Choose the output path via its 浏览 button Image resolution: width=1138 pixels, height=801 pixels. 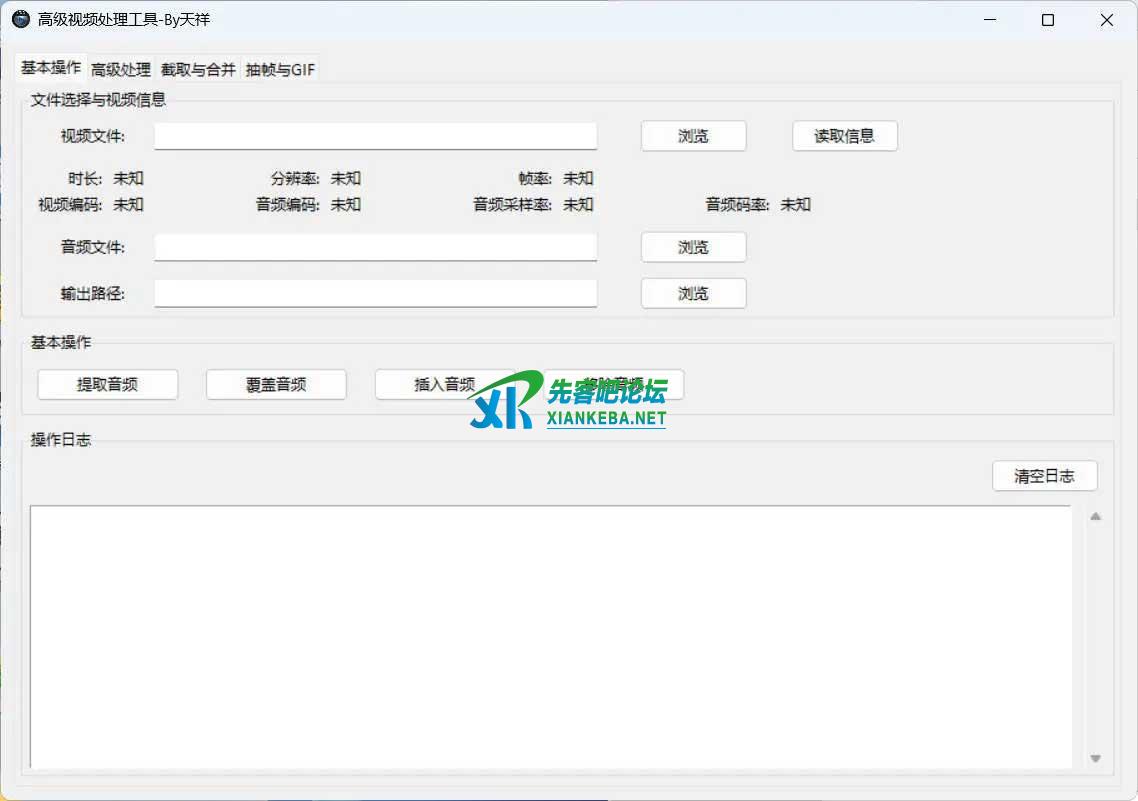(693, 293)
